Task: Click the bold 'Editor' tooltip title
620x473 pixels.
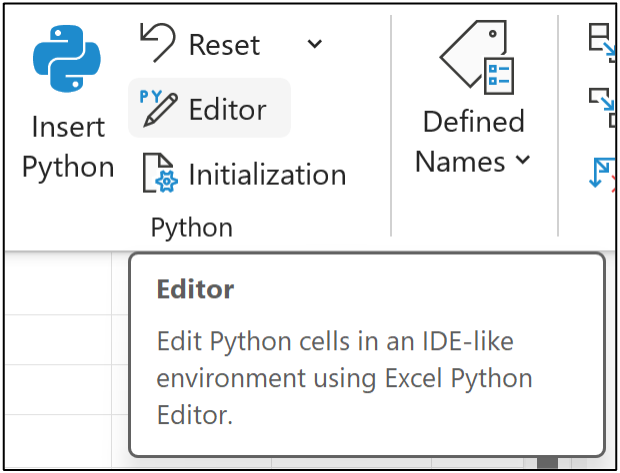Action: pos(196,290)
